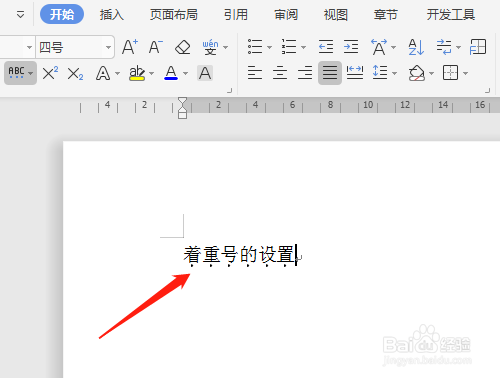Expand the line spacing dropdown arrow
500x378 pixels.
pos(395,73)
